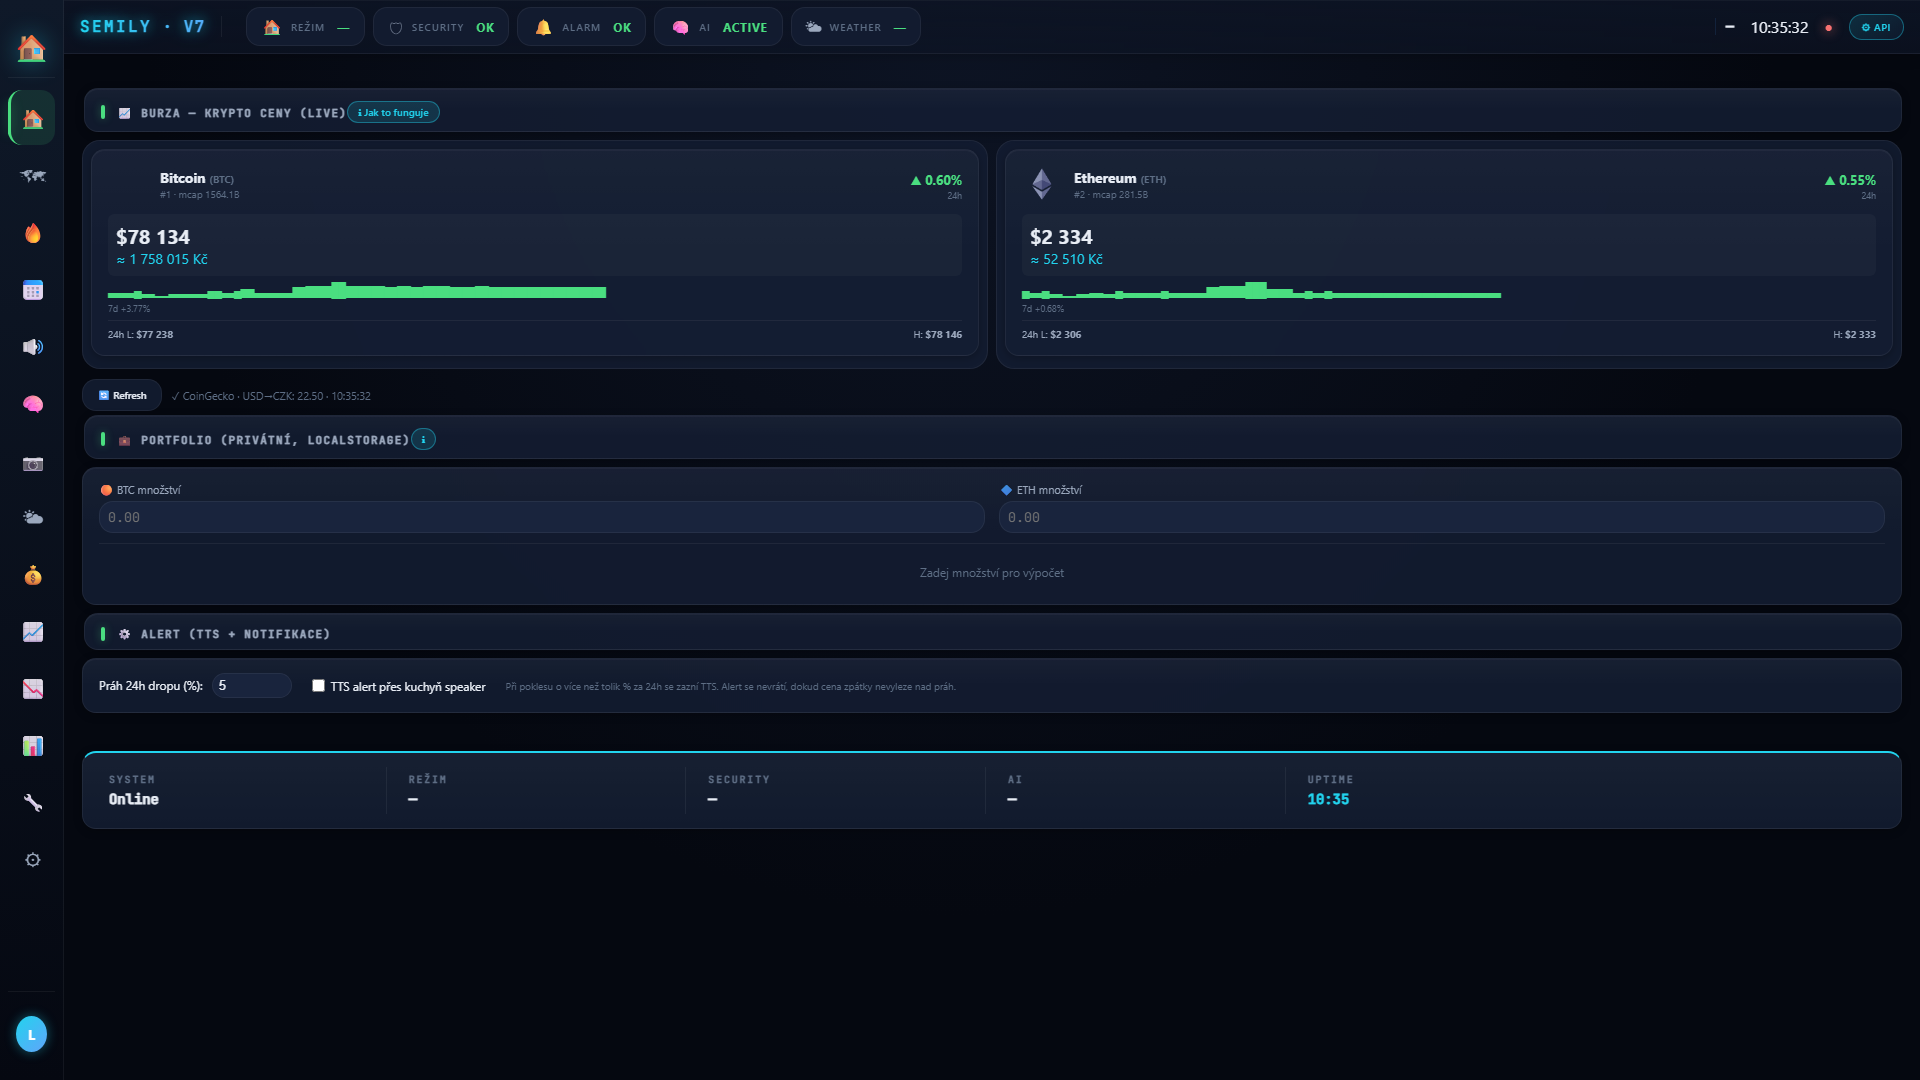1920x1080 pixels.
Task: Click 'Zadej množství pro výpočet' hint
Action: [x=992, y=573]
